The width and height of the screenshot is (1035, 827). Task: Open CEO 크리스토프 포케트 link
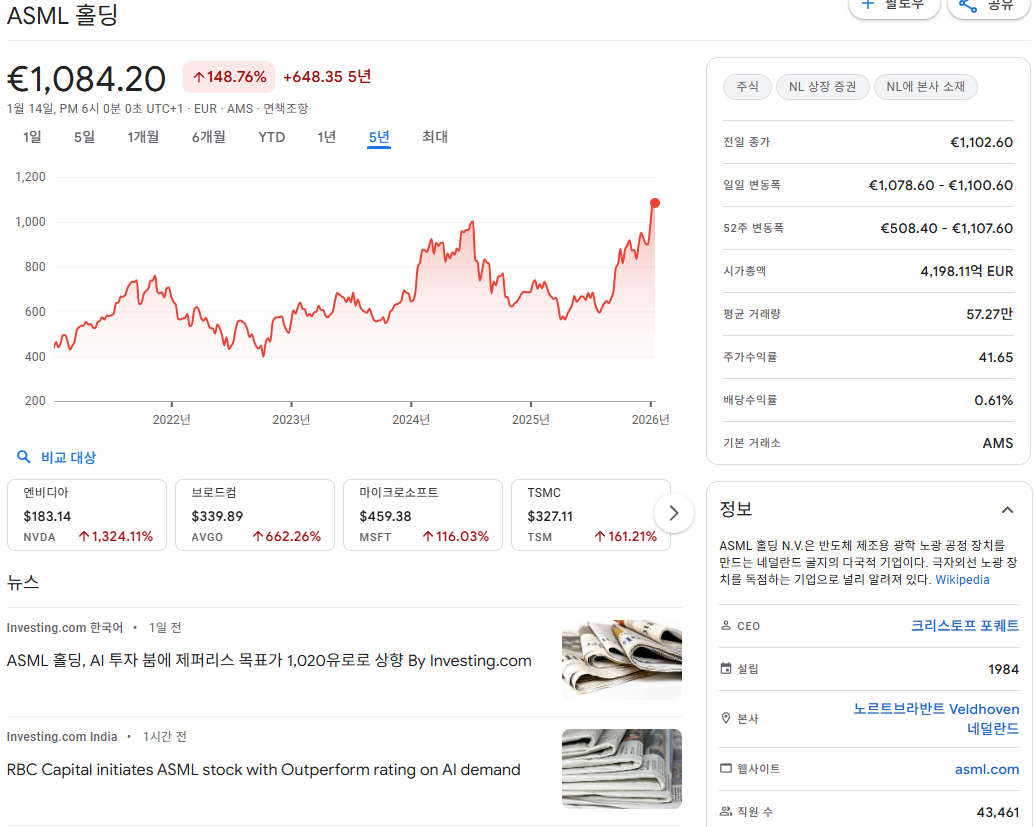pos(964,625)
